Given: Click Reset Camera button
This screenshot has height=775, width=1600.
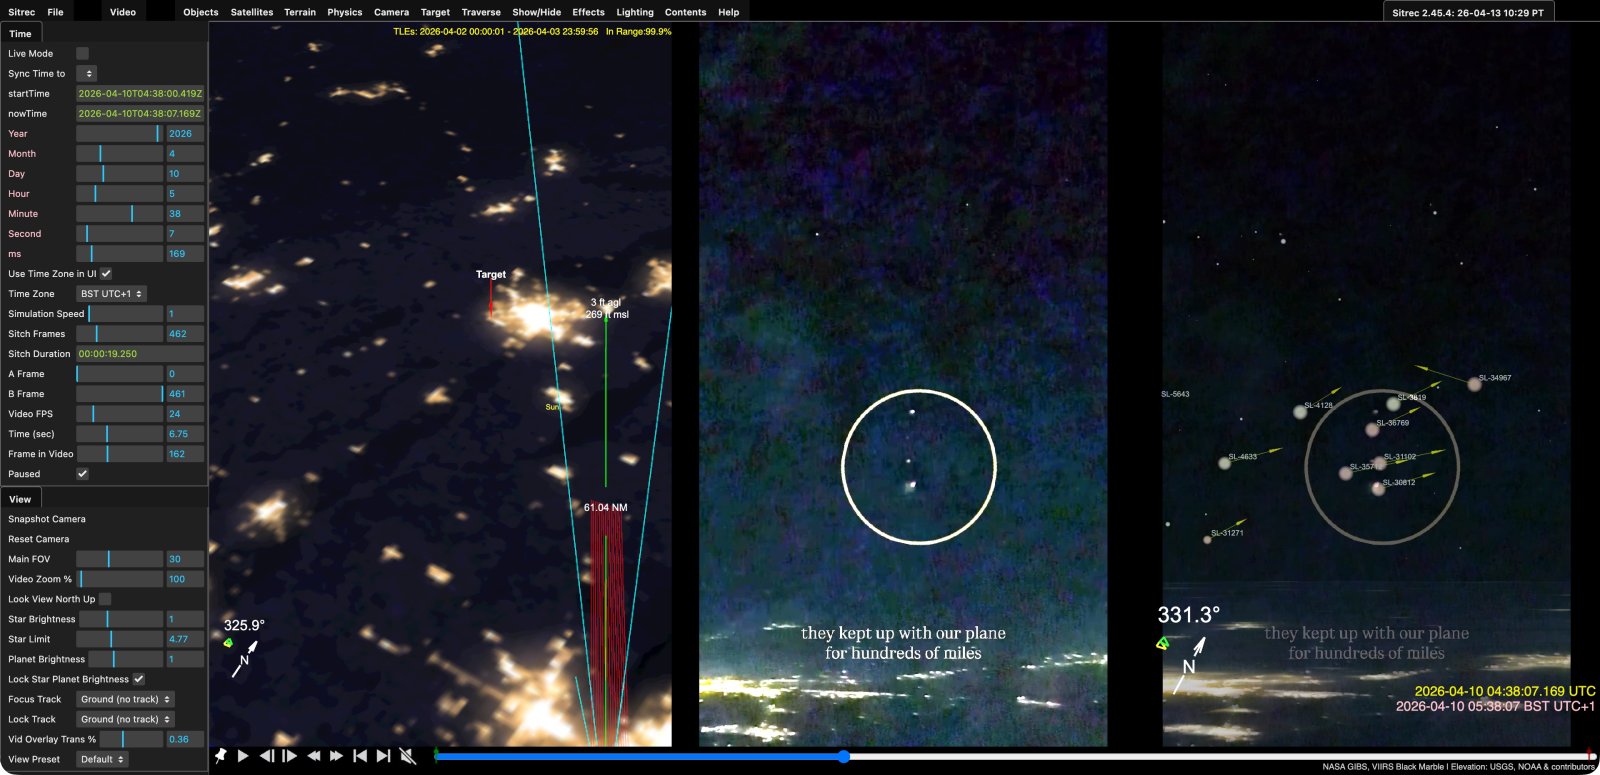Looking at the screenshot, I should (39, 539).
